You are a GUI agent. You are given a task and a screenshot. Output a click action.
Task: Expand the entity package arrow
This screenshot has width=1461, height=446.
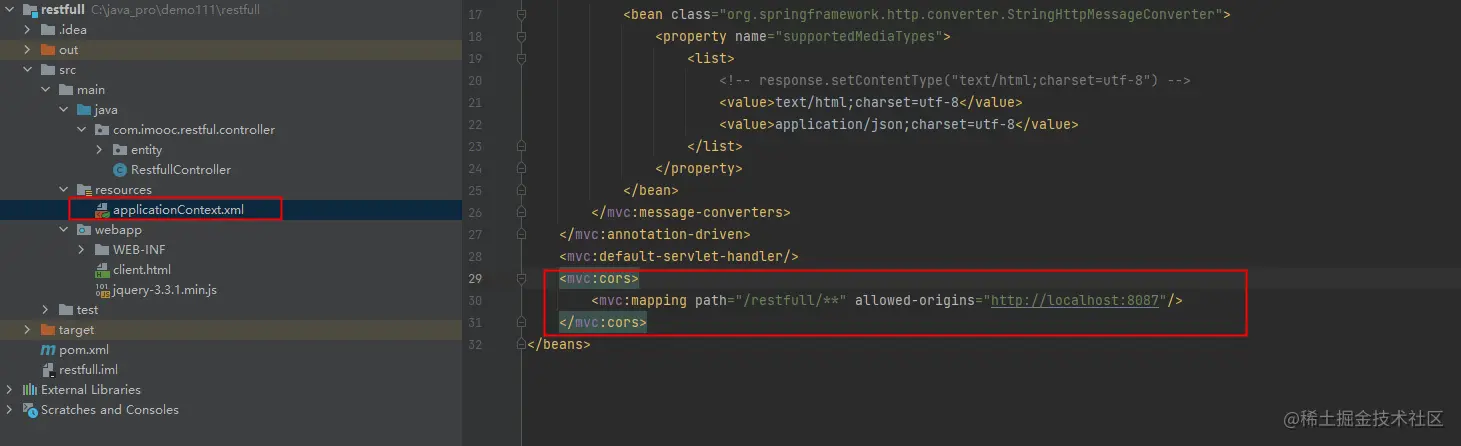[100, 150]
